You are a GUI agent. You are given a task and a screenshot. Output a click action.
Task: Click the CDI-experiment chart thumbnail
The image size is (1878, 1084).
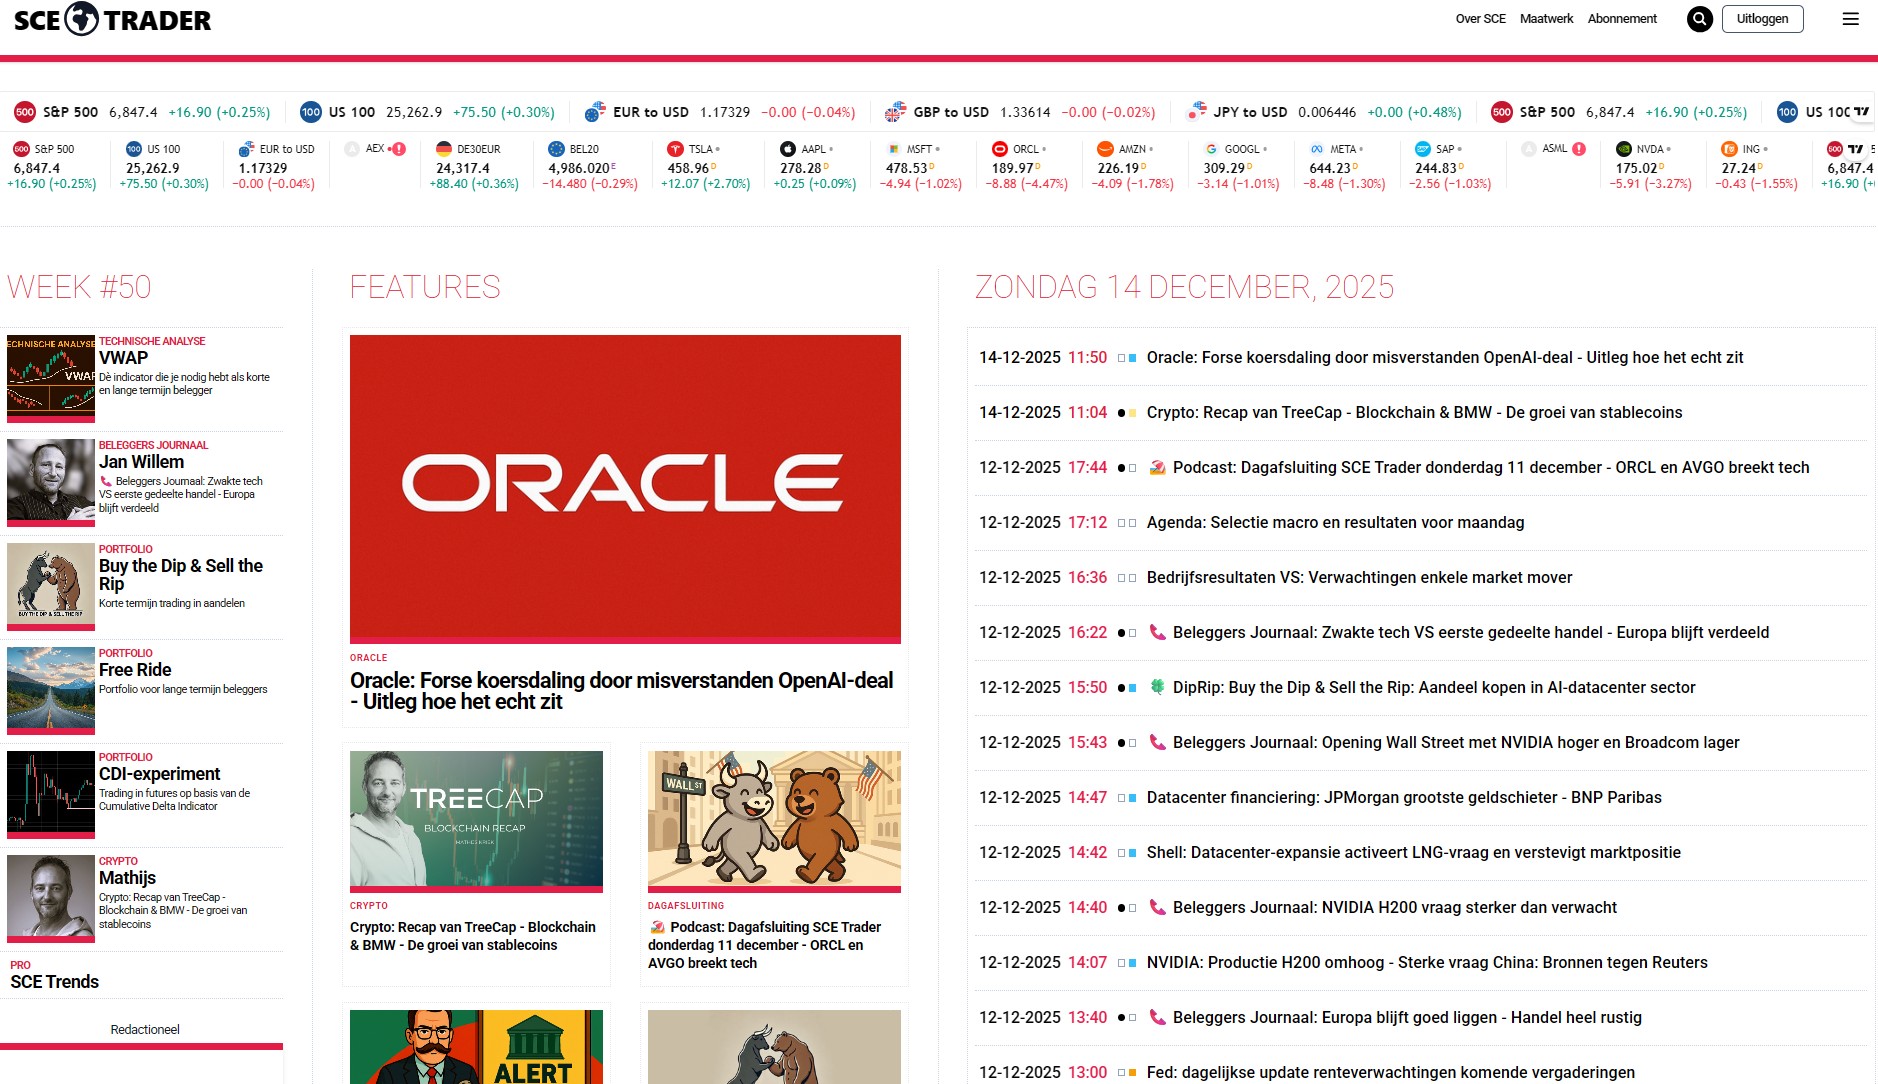51,794
